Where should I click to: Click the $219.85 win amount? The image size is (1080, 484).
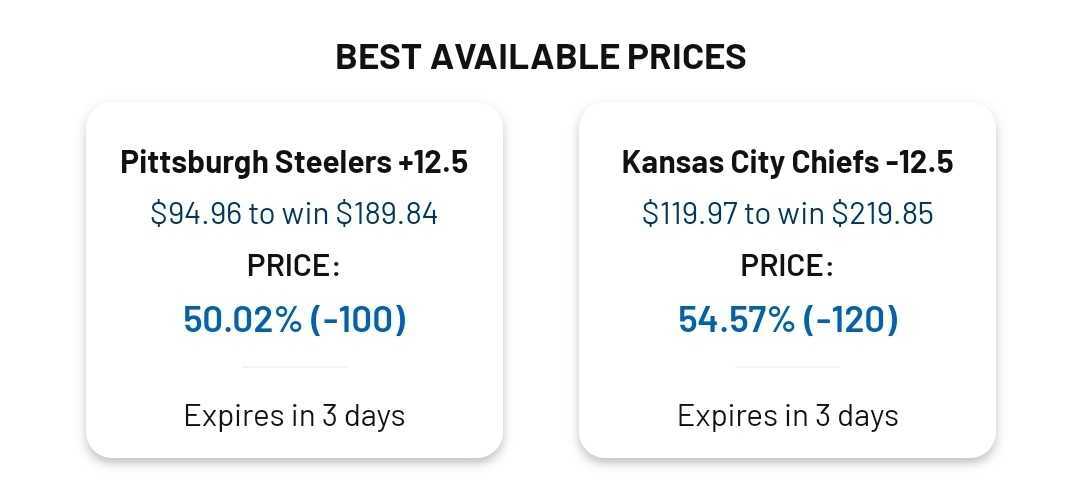pos(882,214)
